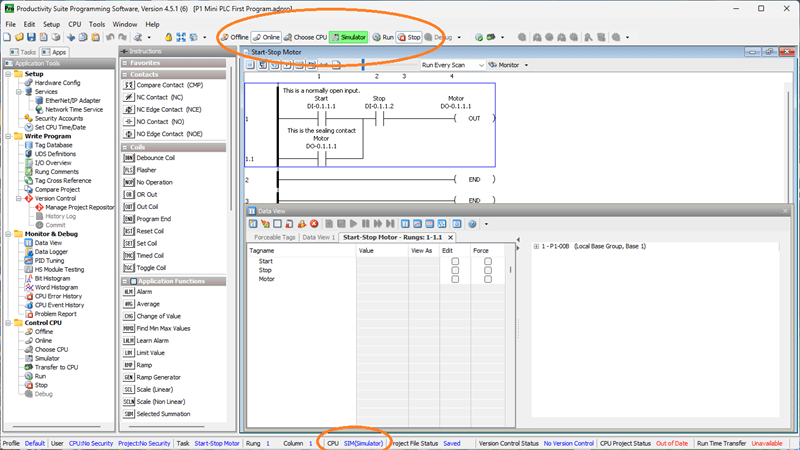Click the Offline toolbar button

[x=234, y=37]
